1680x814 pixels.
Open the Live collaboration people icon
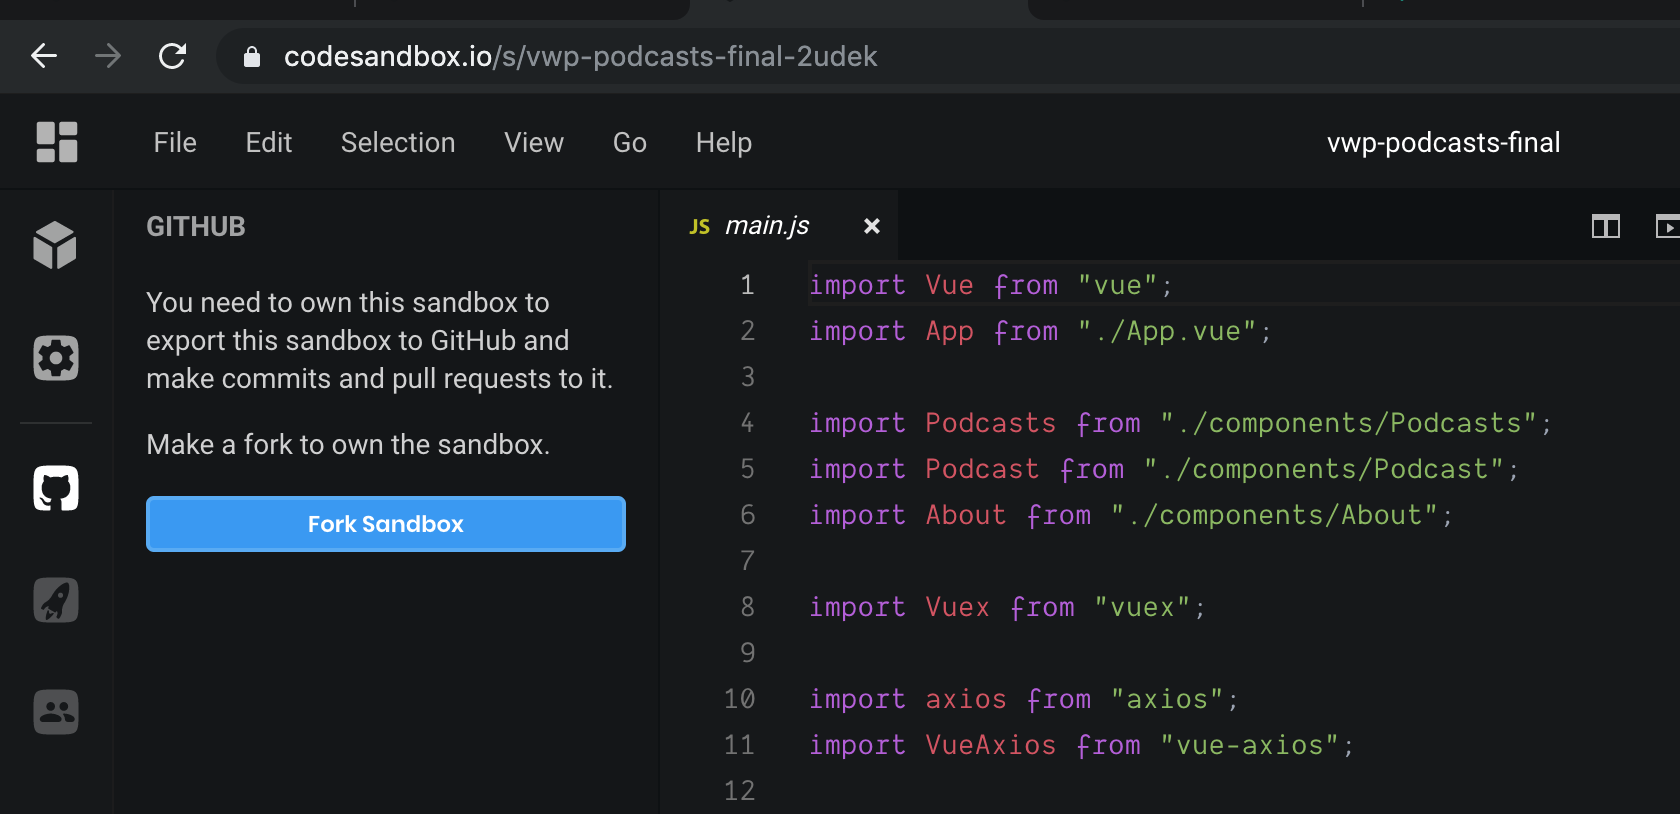[56, 712]
